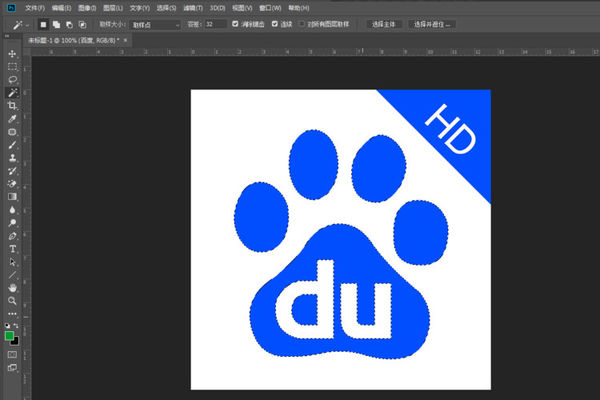This screenshot has height=400, width=600.
Task: Click the 选择并遮住 button
Action: (x=432, y=24)
